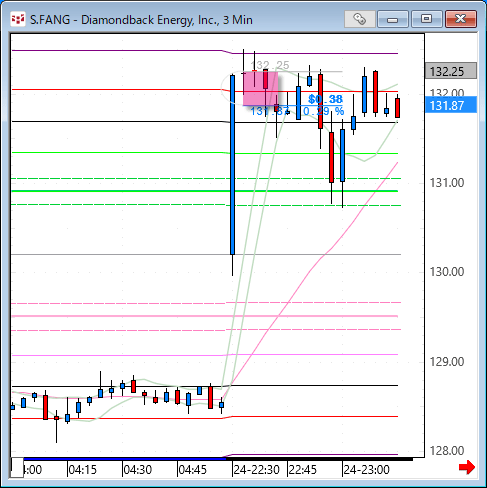Click the $0.38 measurement value
Image resolution: width=487 pixels, height=488 pixels.
pyautogui.click(x=325, y=99)
